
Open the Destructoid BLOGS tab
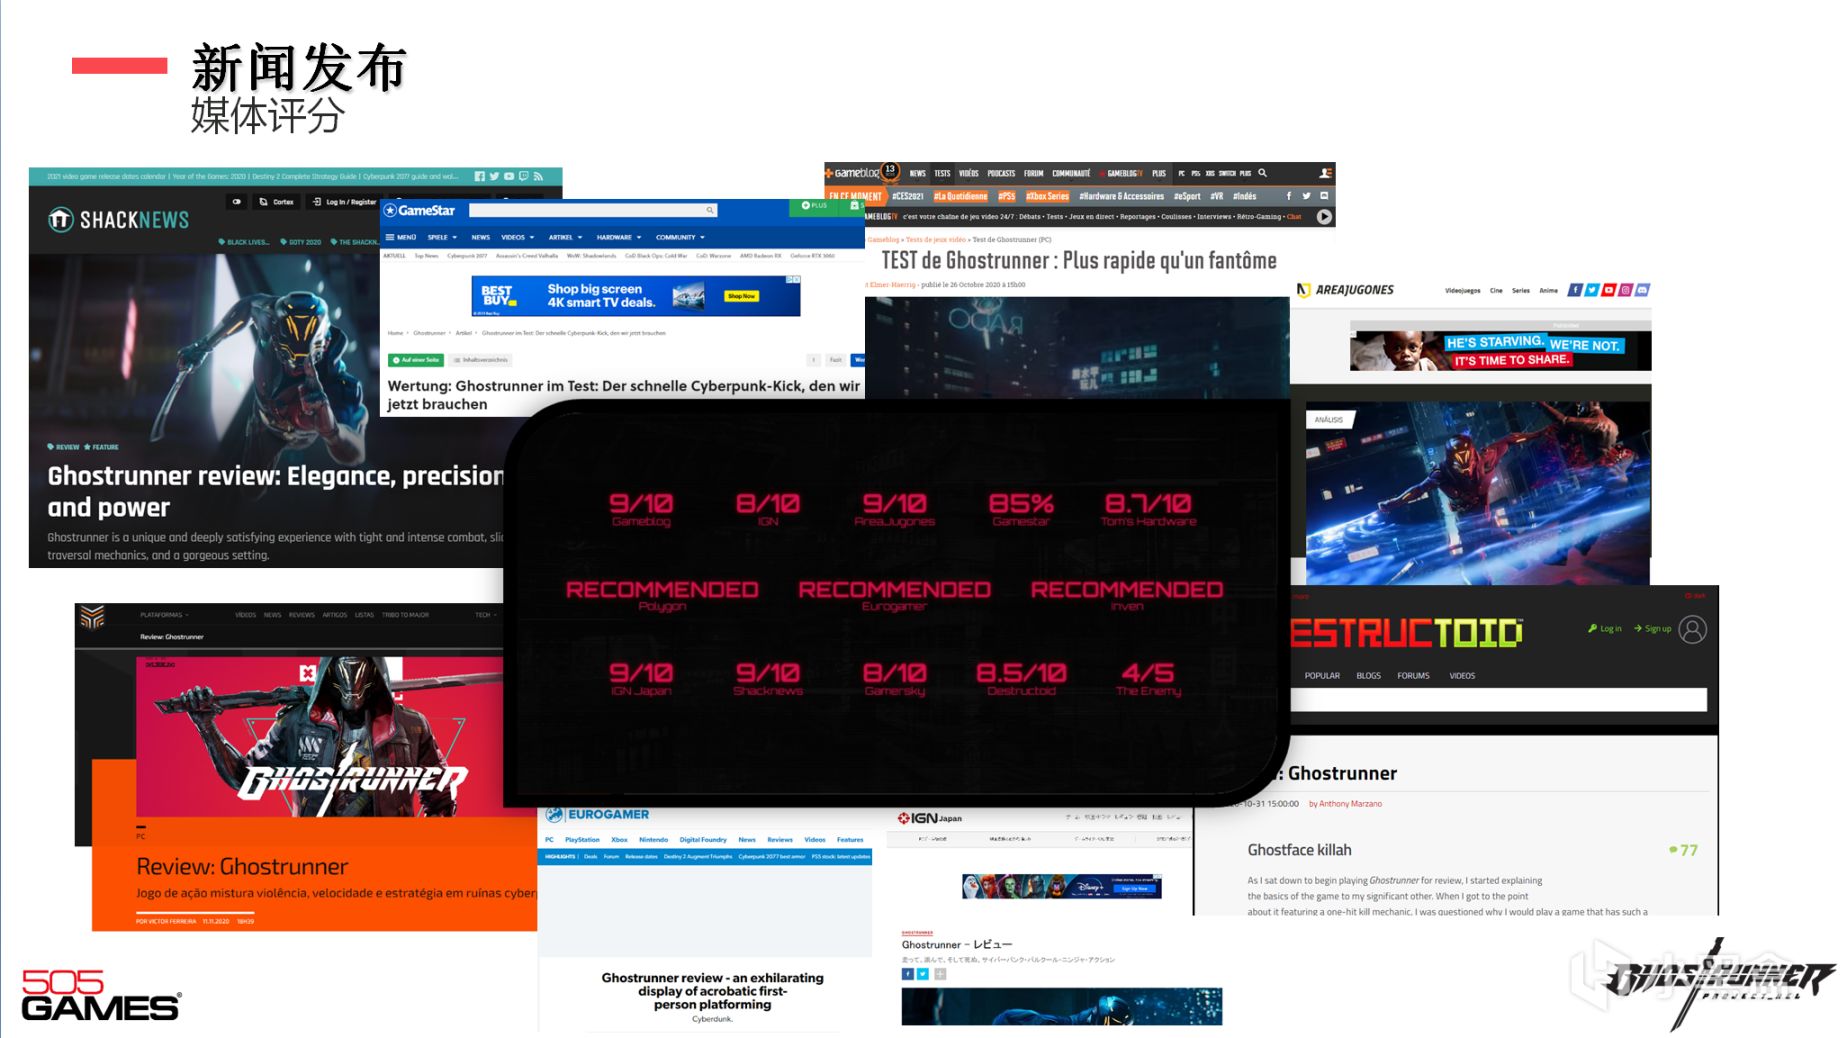(1368, 676)
